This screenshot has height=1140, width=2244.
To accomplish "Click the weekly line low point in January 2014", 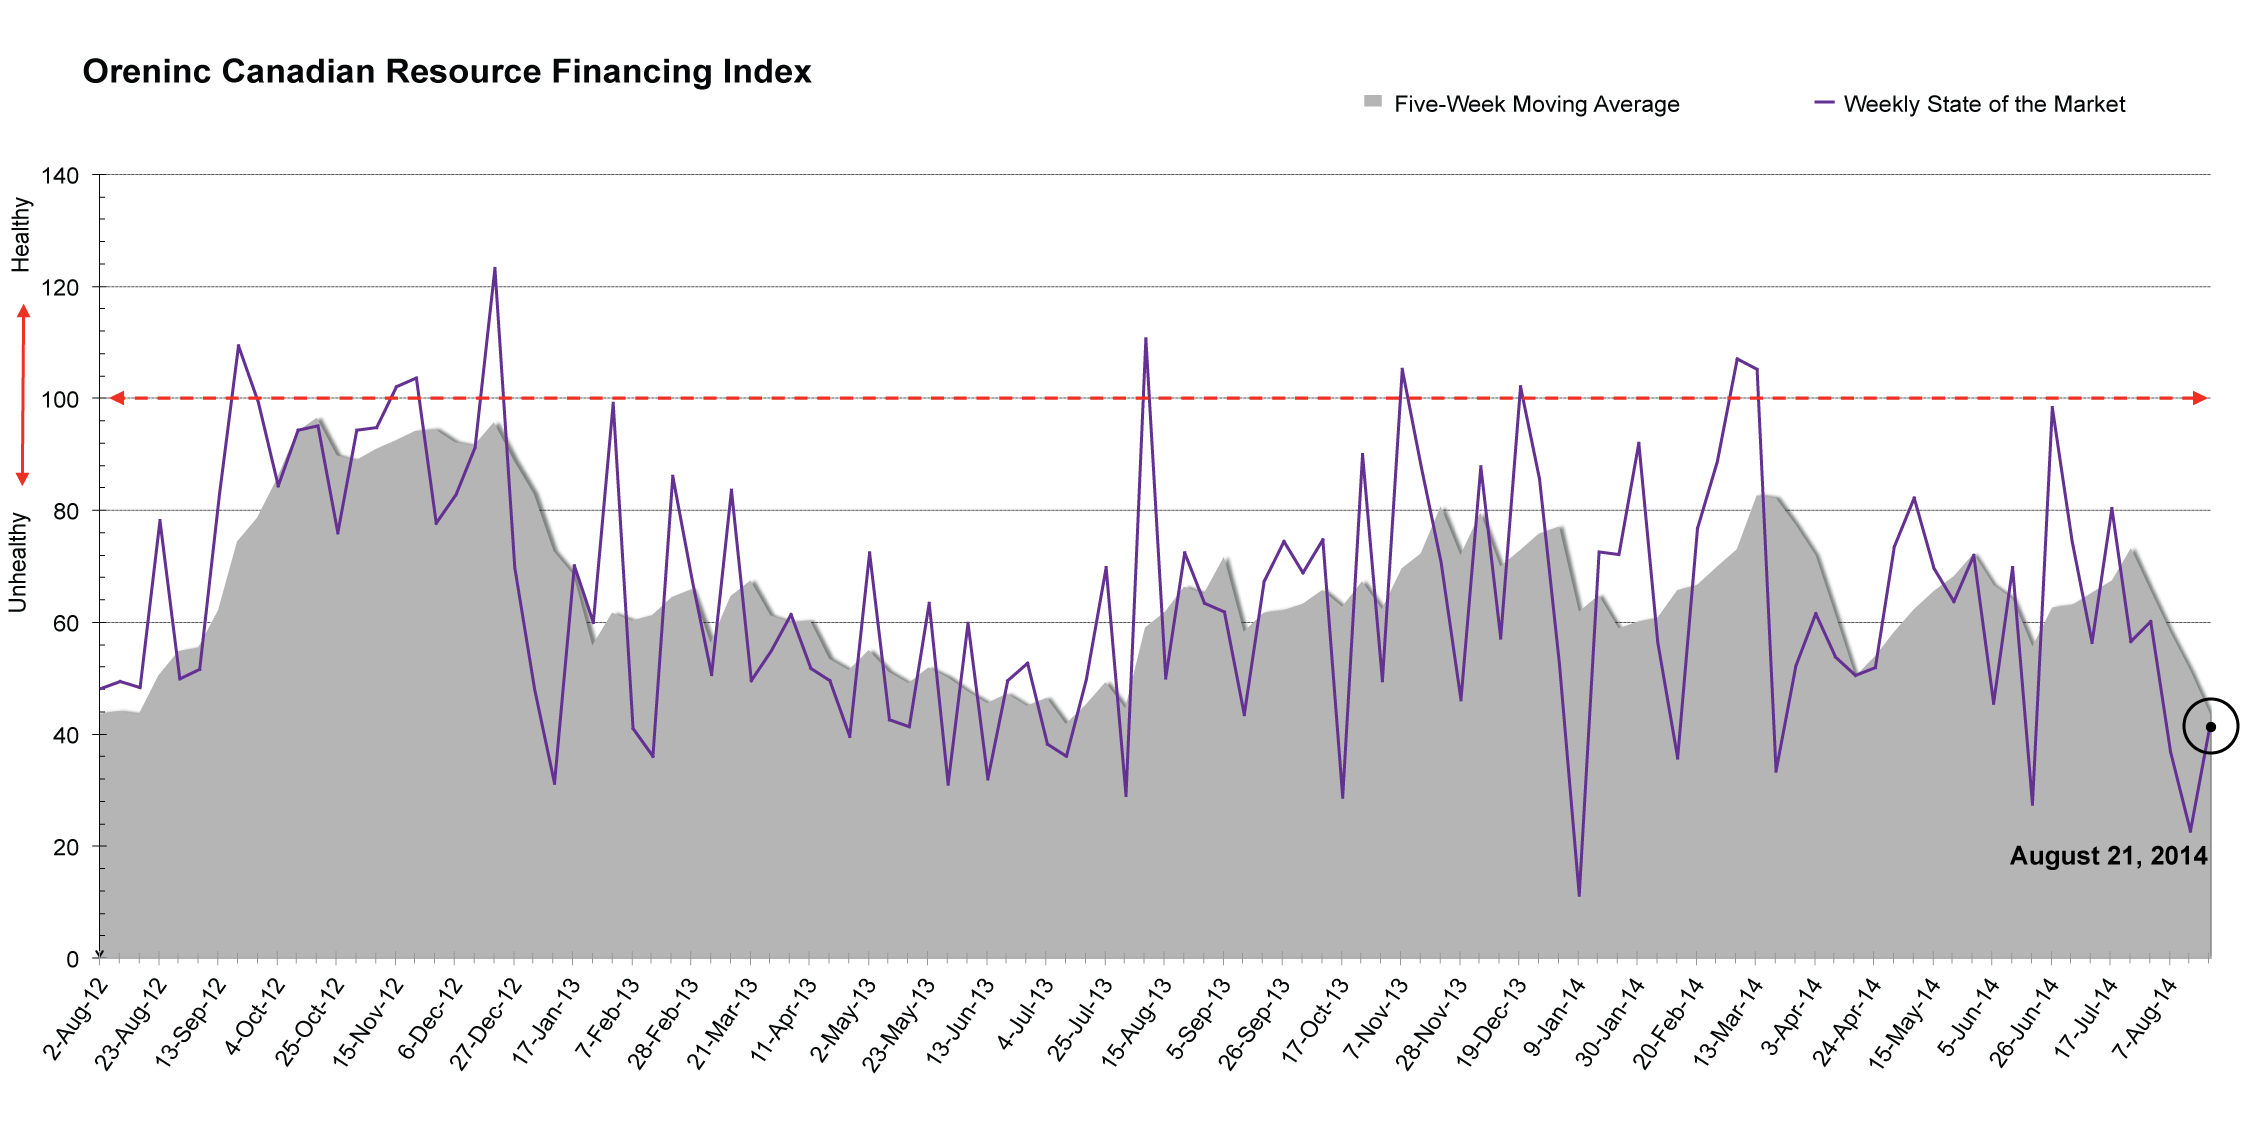I will 1579,895.
